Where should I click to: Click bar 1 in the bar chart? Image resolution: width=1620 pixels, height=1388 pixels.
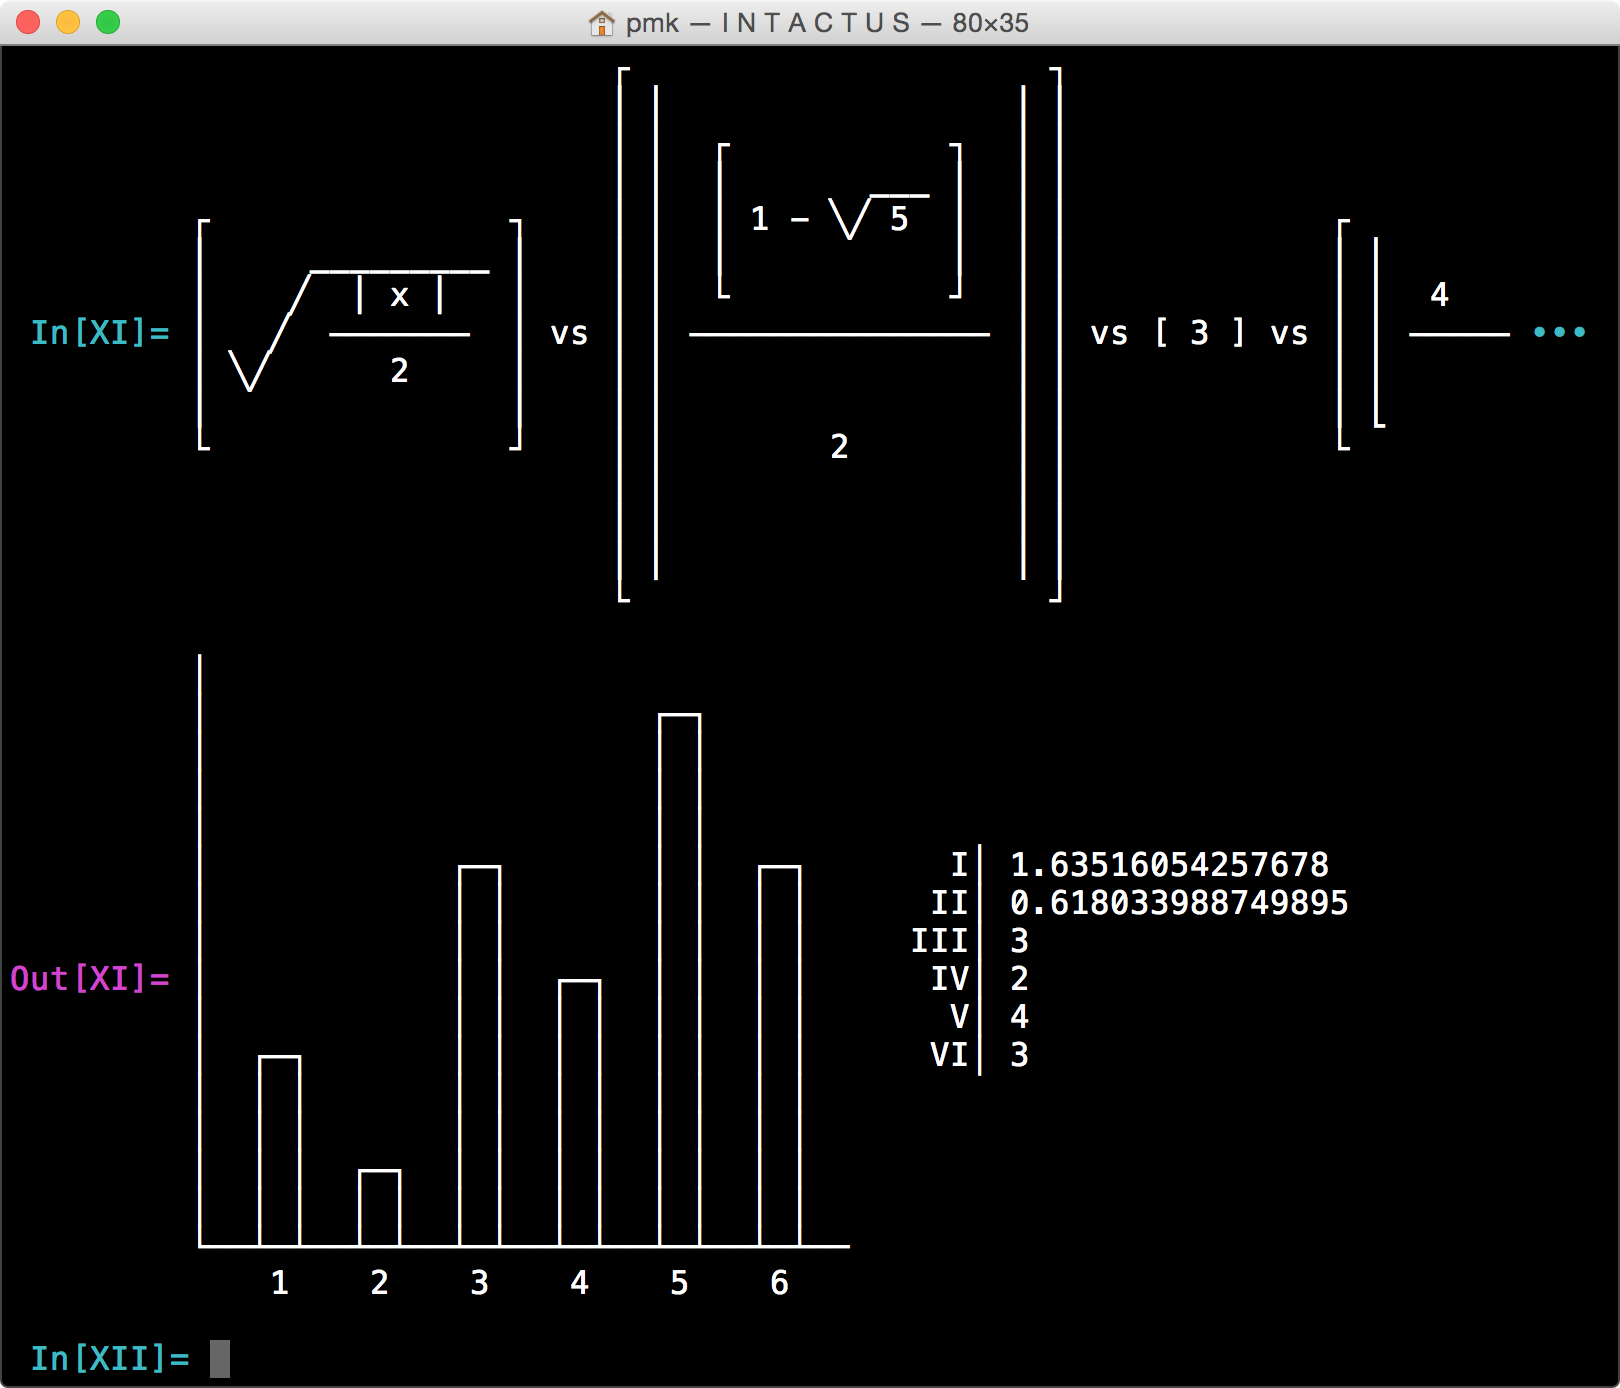[280, 1151]
